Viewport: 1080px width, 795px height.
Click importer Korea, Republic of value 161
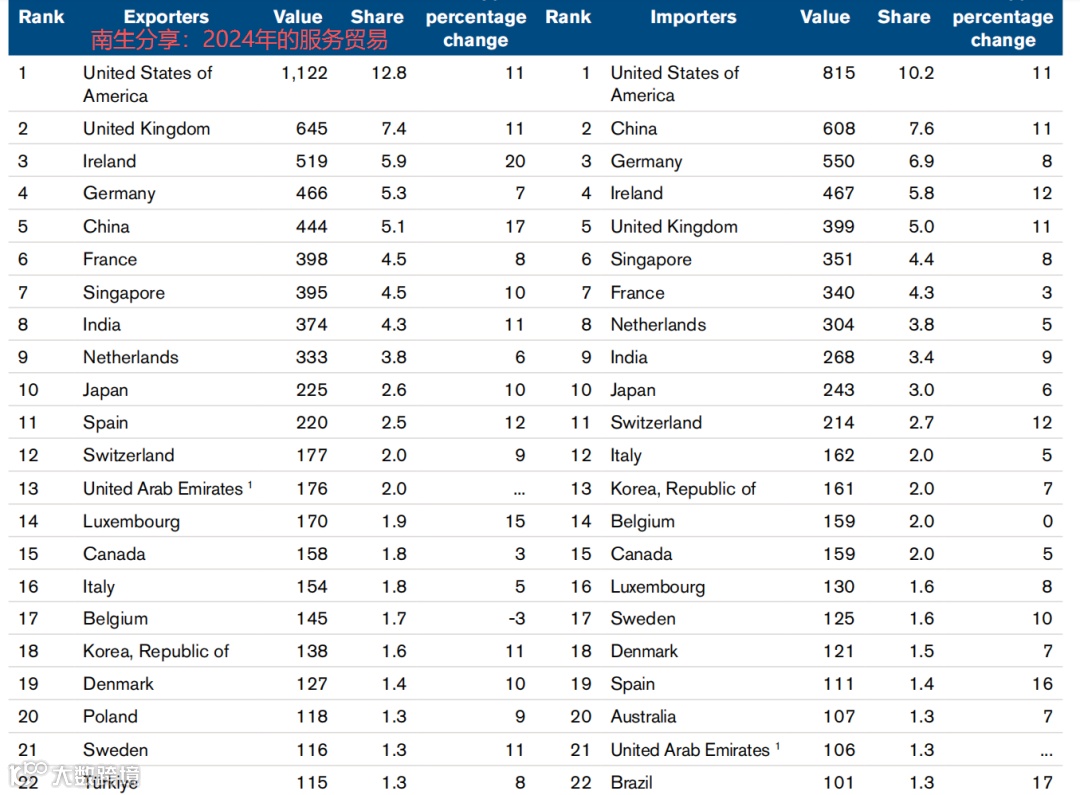(838, 488)
